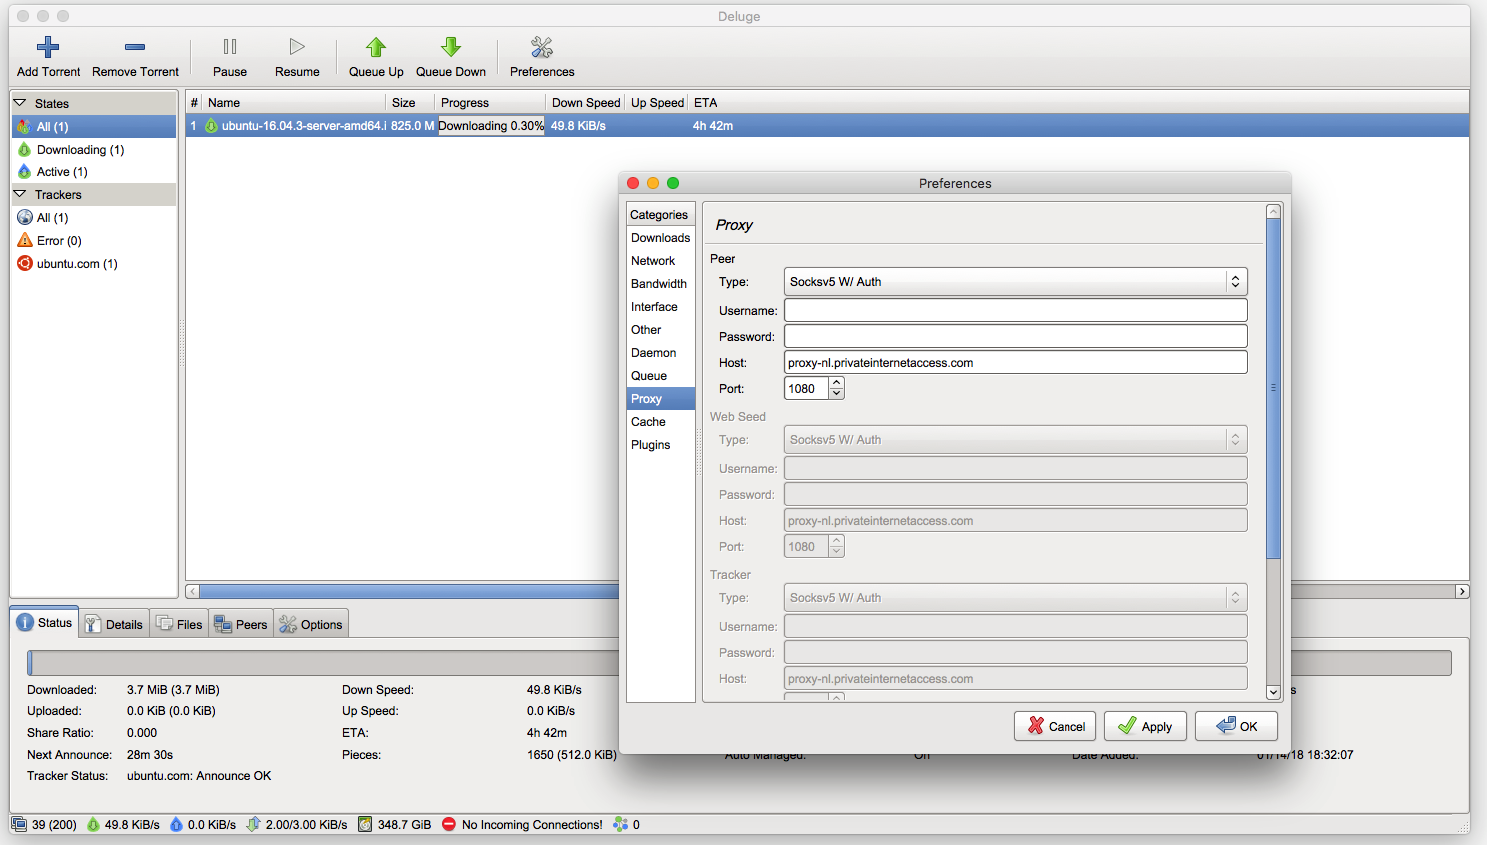Select the Network preferences category

point(661,261)
